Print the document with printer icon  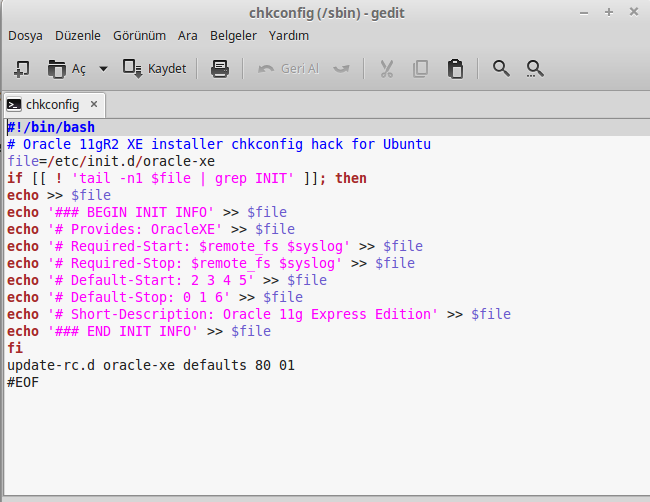tap(220, 69)
